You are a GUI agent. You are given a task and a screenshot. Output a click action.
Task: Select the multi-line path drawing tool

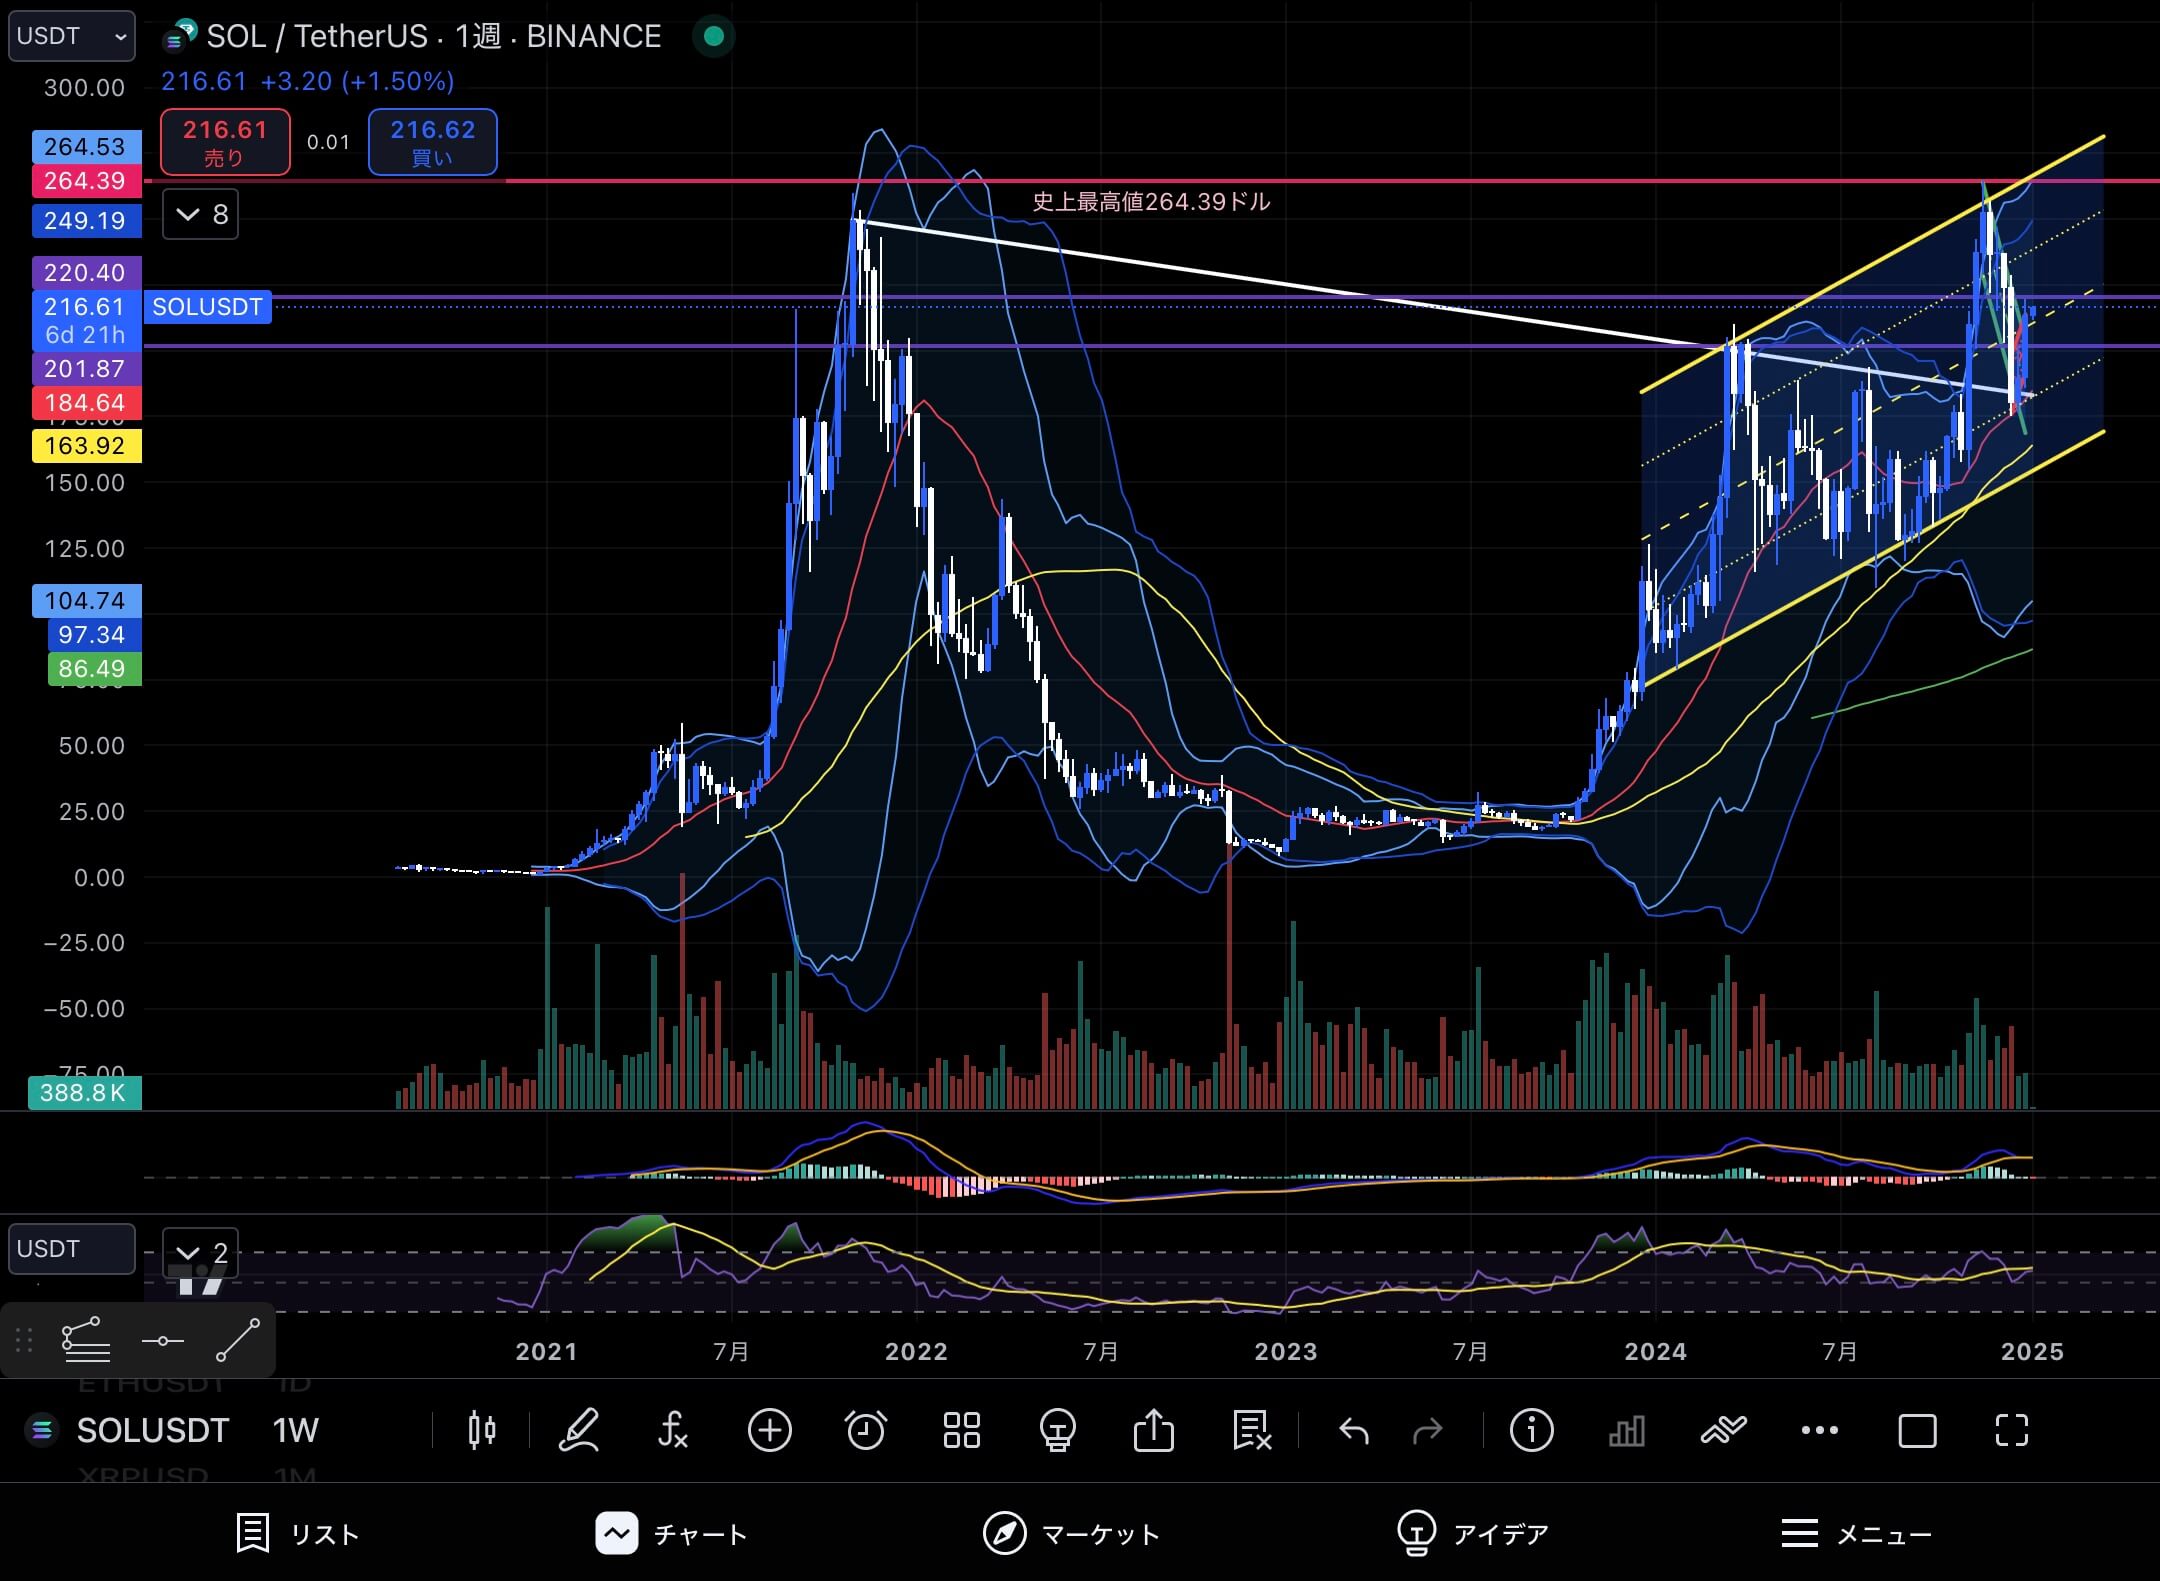tap(86, 1340)
